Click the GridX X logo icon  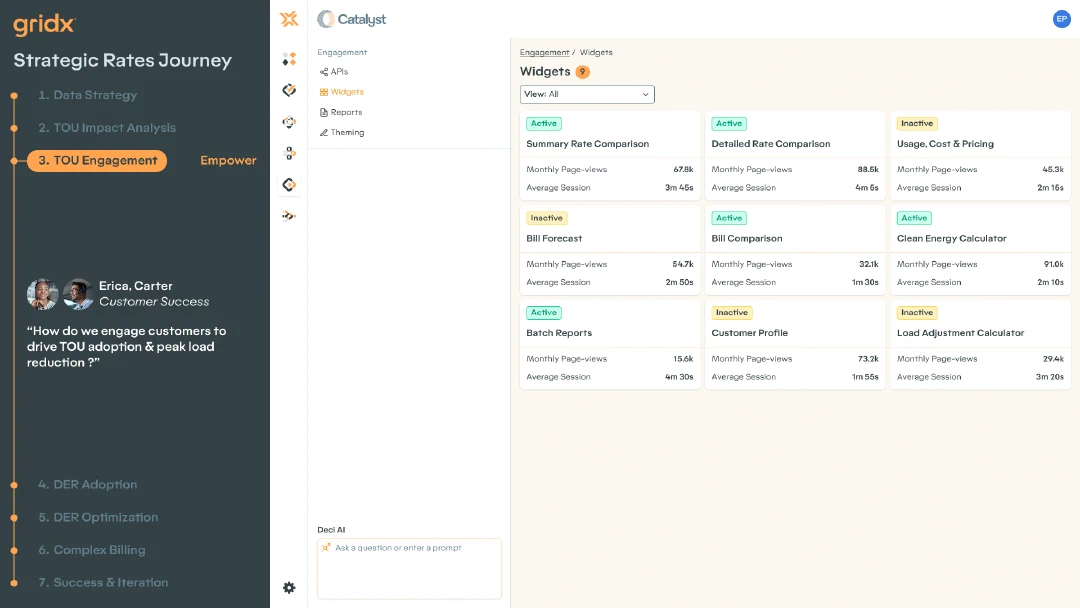(x=289, y=19)
